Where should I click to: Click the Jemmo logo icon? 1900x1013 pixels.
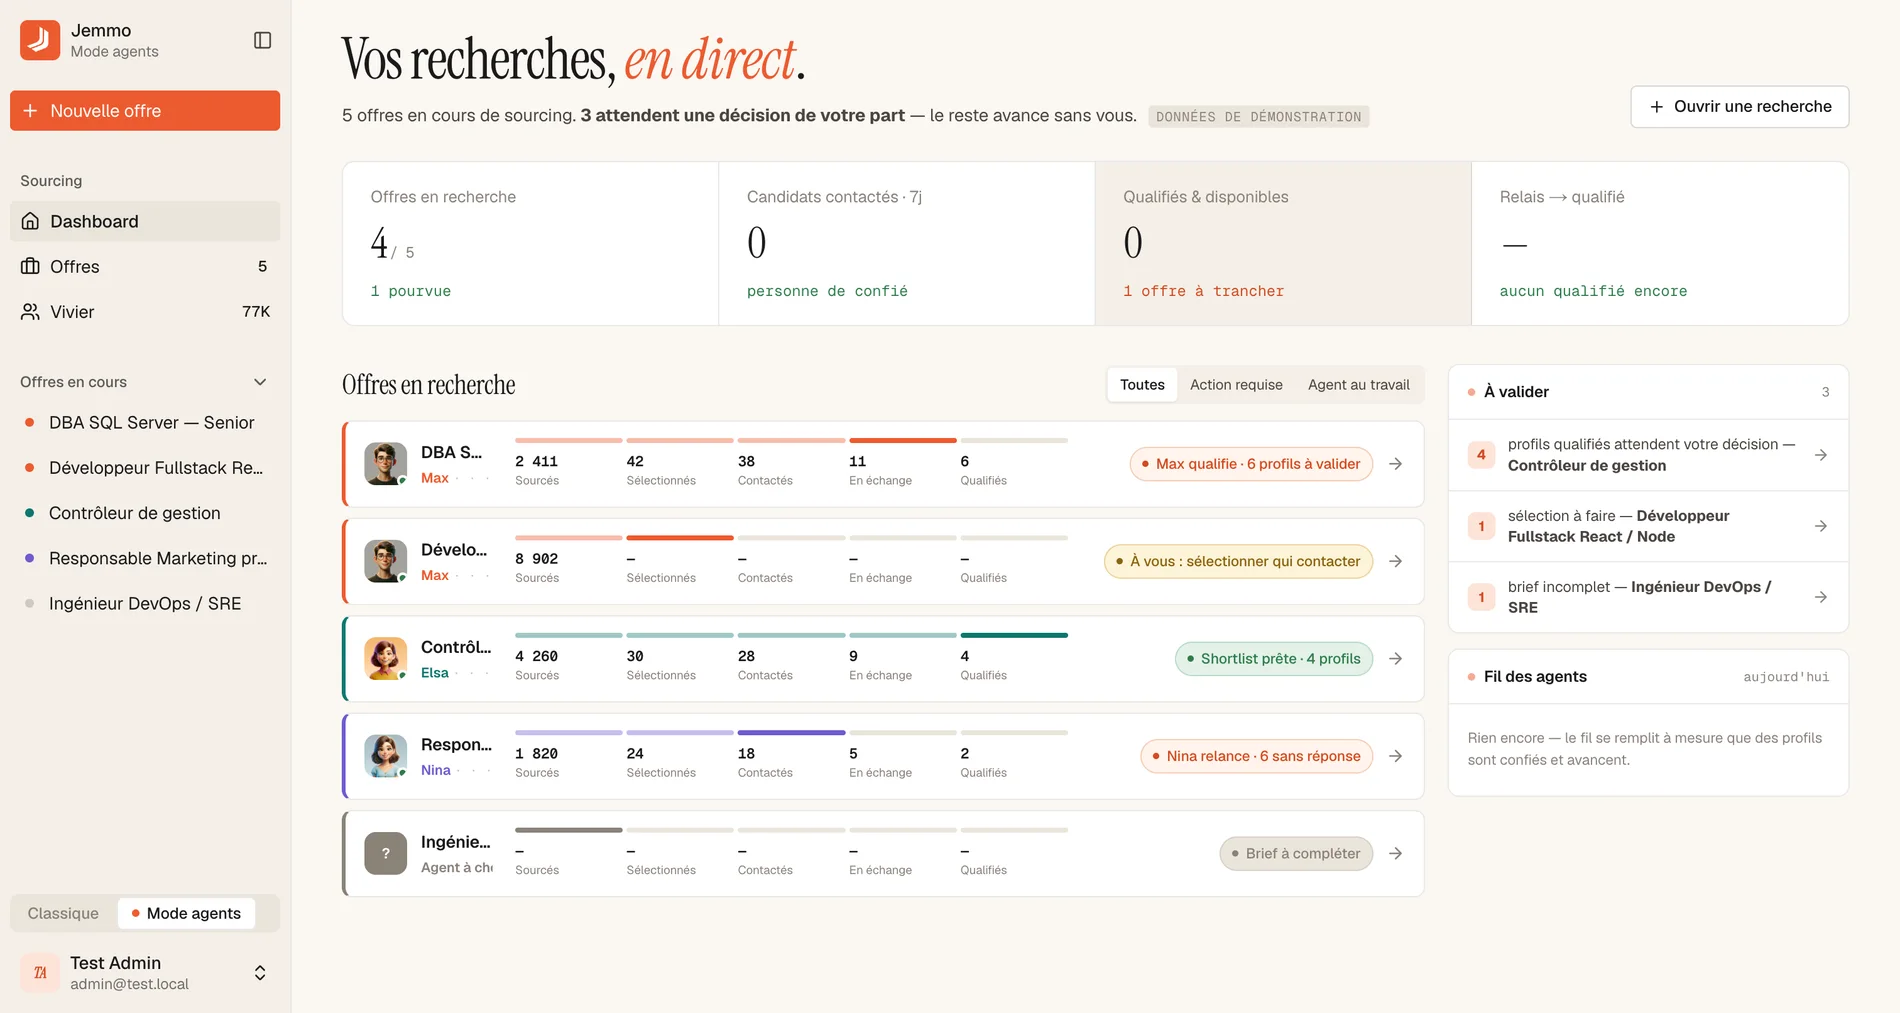pos(40,40)
